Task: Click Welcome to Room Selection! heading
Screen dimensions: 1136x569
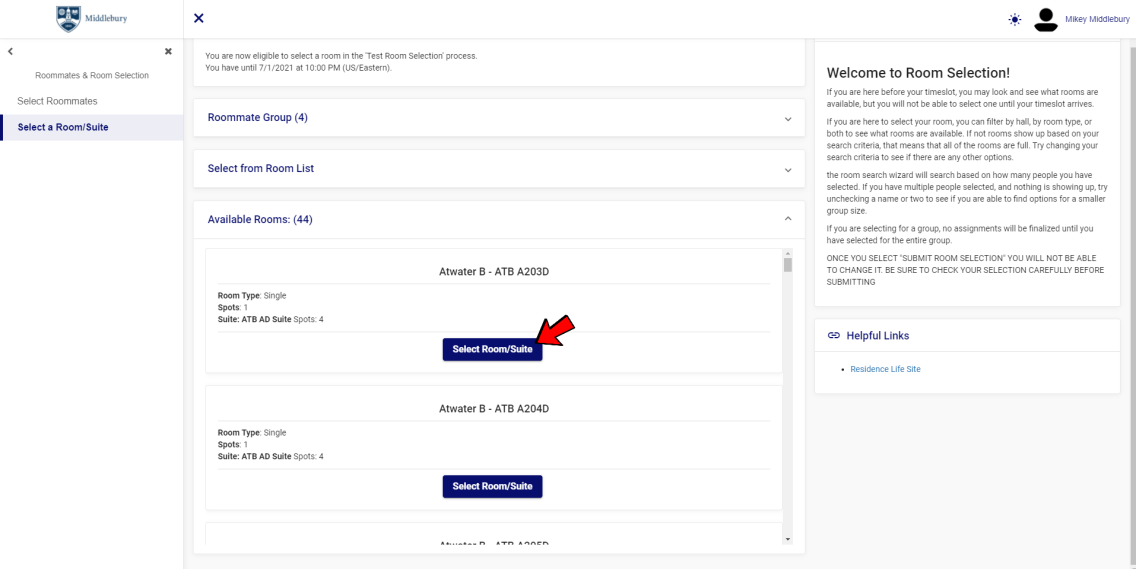Action: point(918,72)
